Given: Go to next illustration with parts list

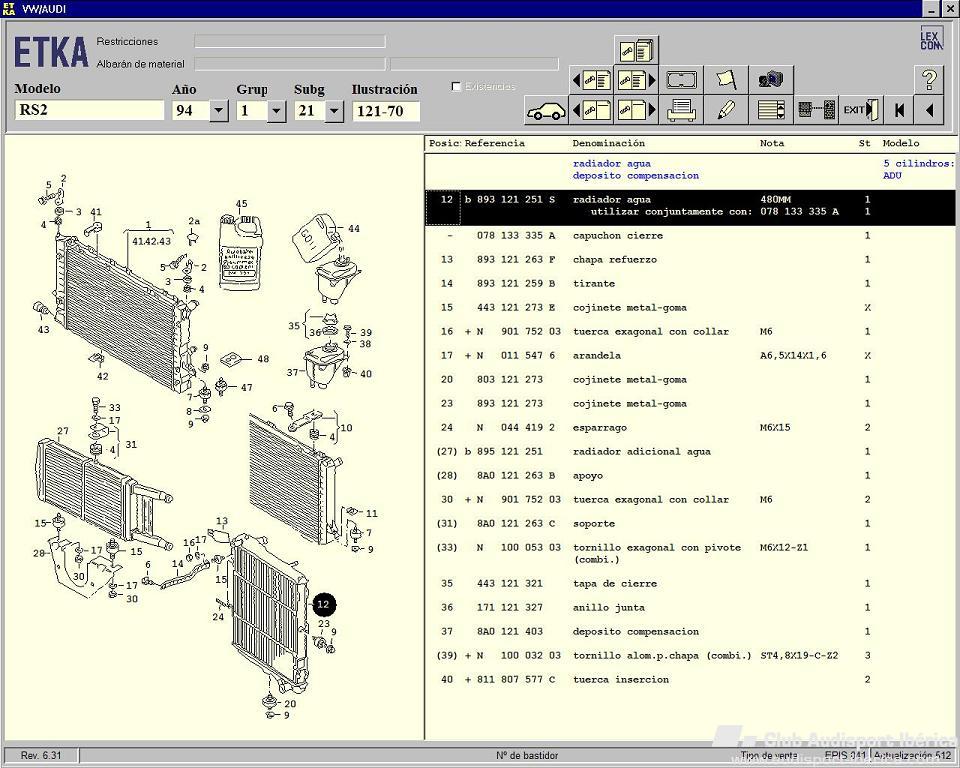Looking at the screenshot, I should [x=636, y=80].
